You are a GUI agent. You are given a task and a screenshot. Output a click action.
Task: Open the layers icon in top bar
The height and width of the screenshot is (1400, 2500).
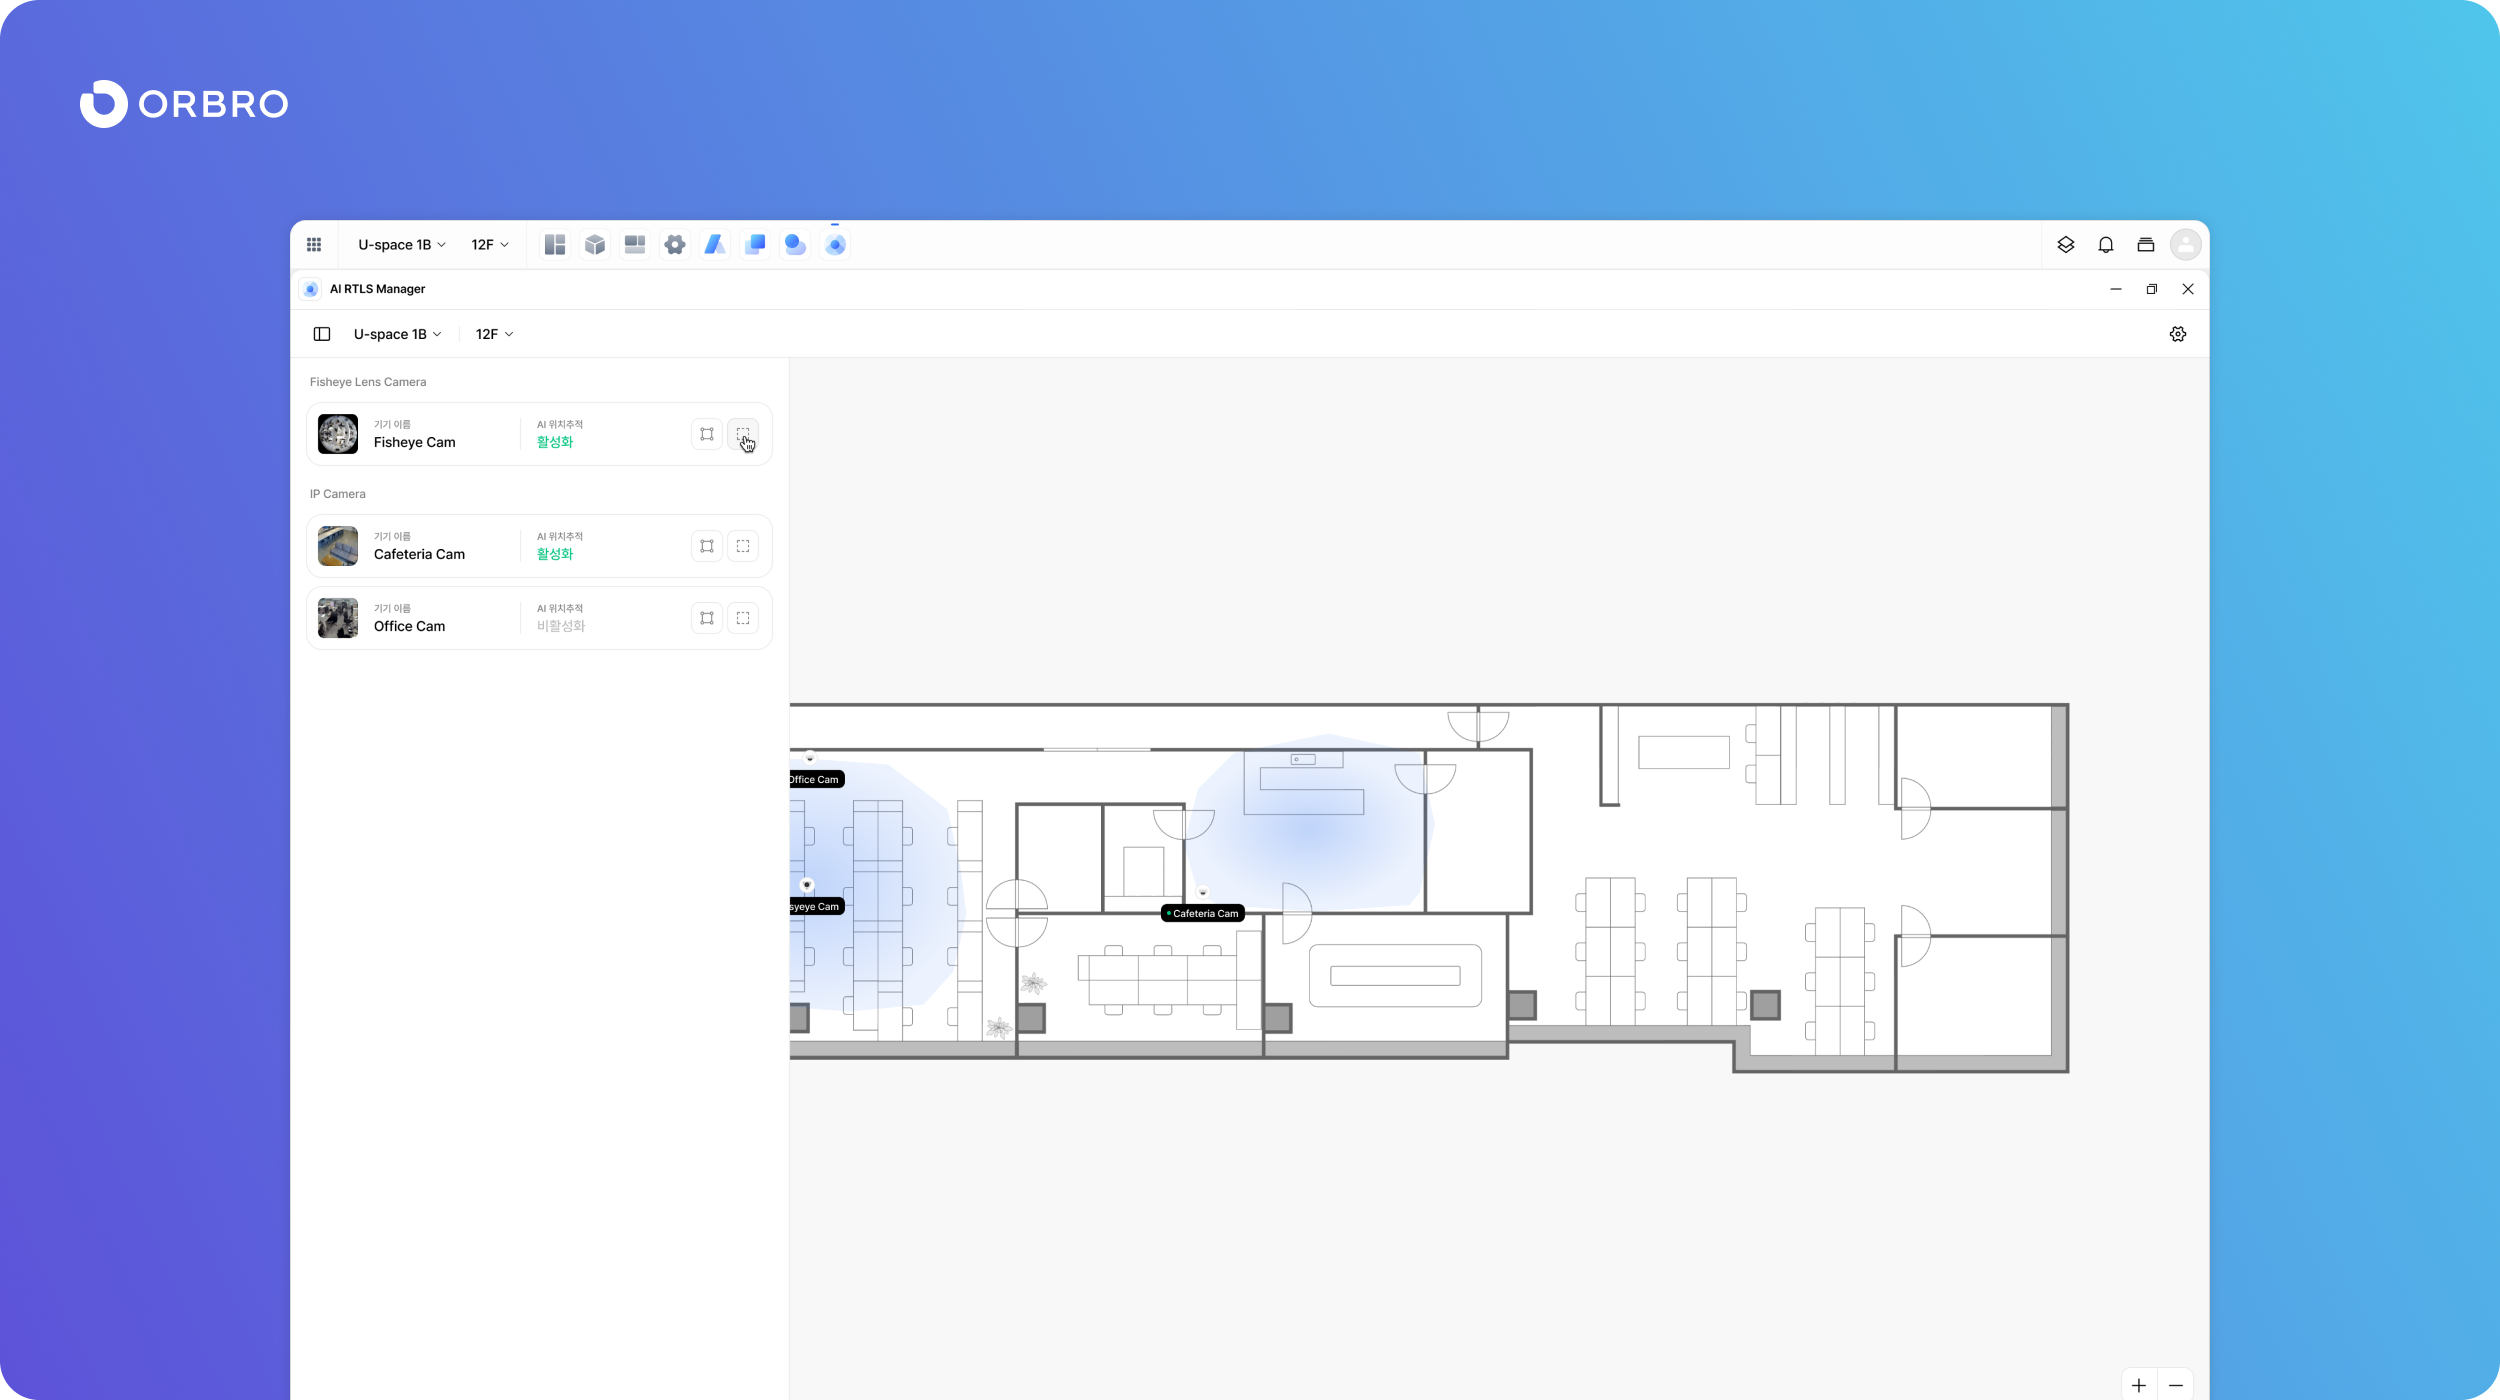[x=2066, y=245]
